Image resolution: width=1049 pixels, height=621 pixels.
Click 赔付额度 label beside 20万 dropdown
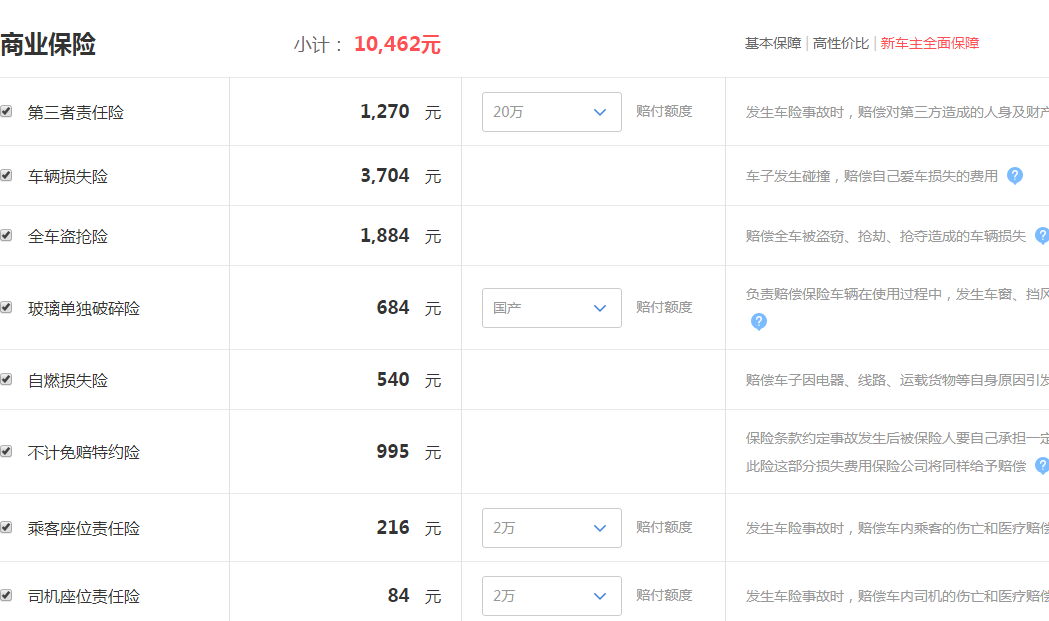tap(664, 111)
